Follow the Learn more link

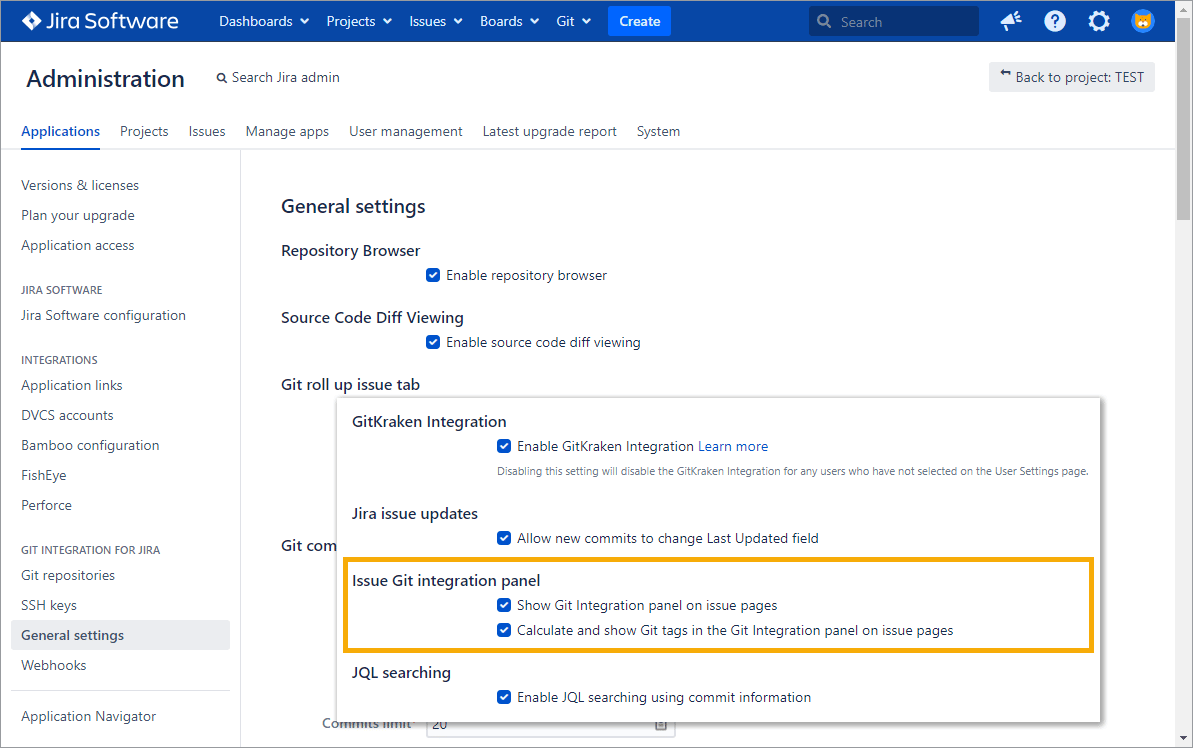point(733,446)
